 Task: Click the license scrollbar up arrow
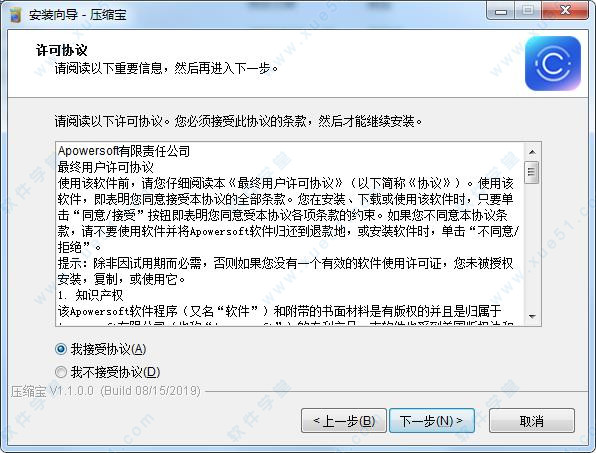coord(532,152)
